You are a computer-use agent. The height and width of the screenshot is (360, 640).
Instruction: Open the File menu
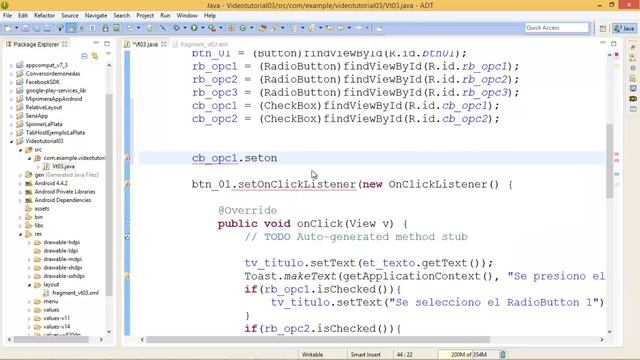click(x=7, y=16)
